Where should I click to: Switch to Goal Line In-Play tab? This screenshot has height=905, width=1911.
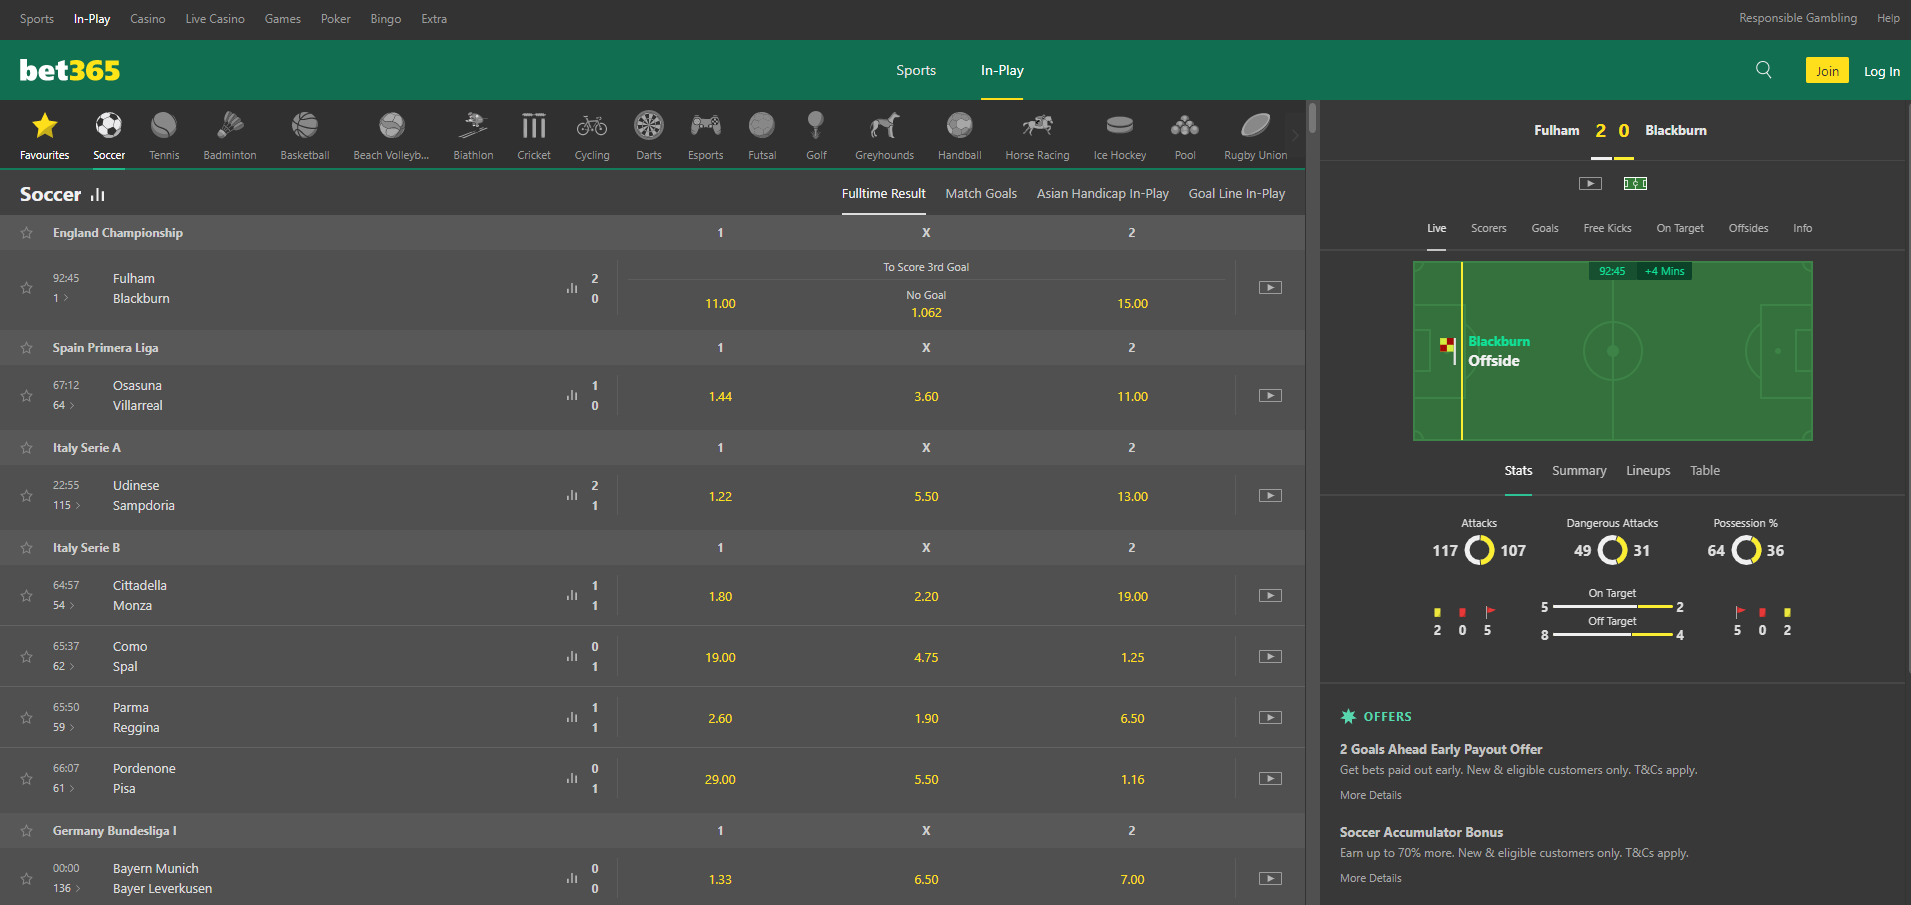click(x=1237, y=194)
